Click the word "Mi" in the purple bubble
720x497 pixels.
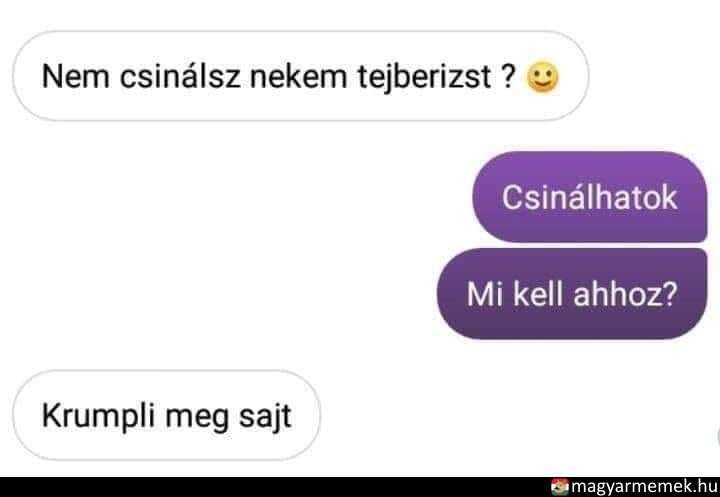484,294
